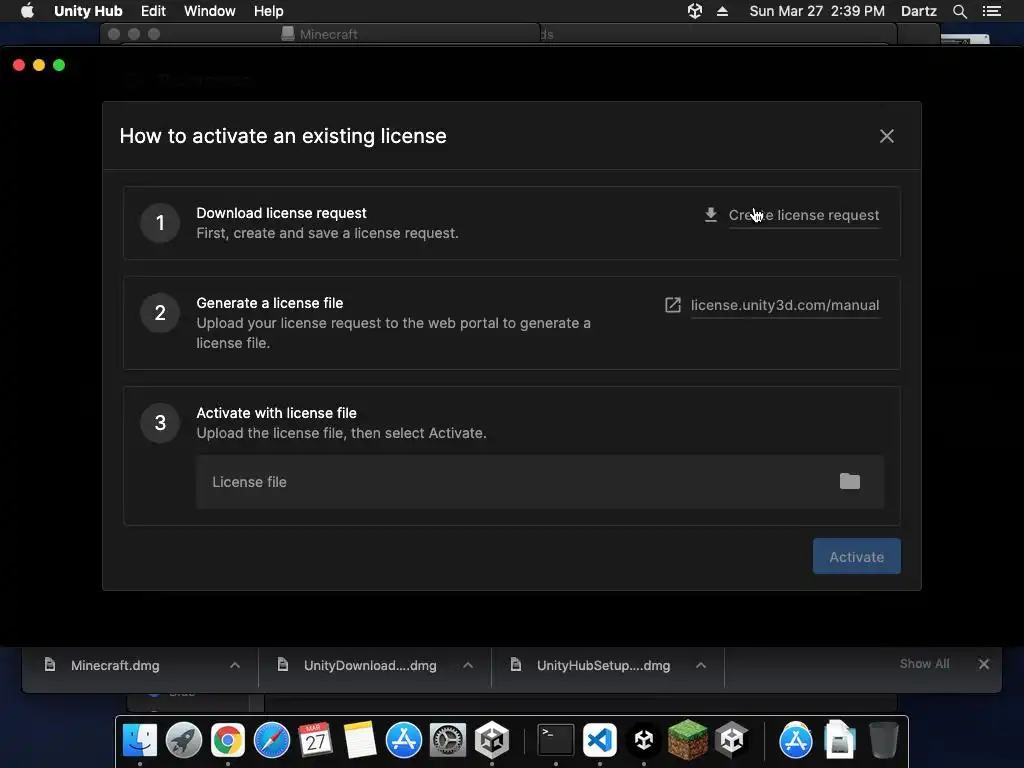This screenshot has height=768, width=1024.
Task: Click the red close button of Unity Hub window
Action: pos(19,65)
